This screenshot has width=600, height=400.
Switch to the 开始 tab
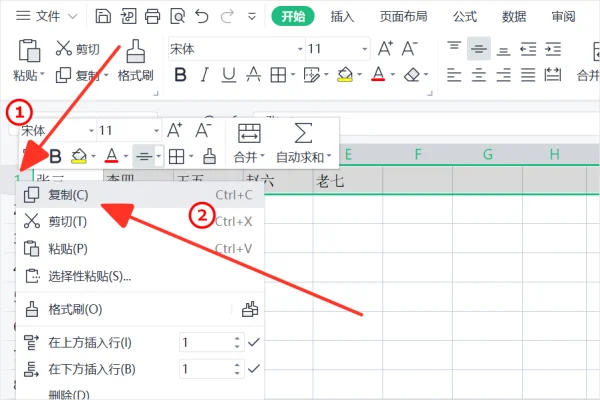293,16
